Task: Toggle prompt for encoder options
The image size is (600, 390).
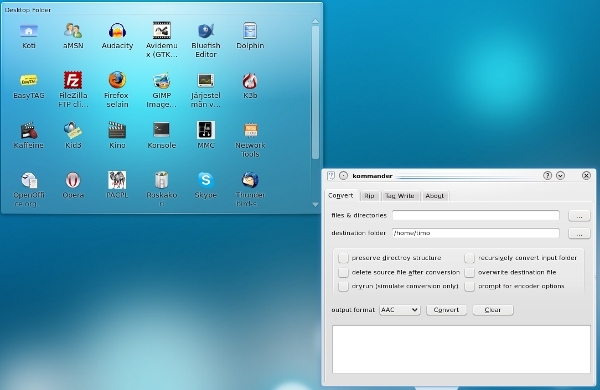Action: point(470,286)
